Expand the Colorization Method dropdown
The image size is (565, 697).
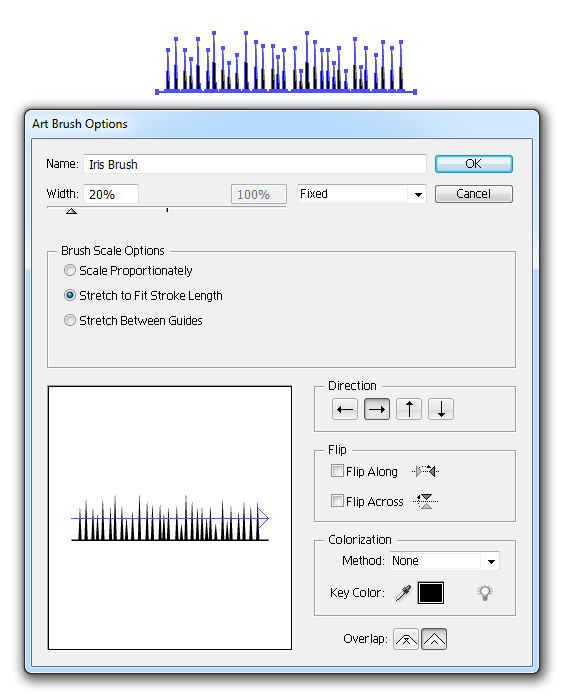pyautogui.click(x=444, y=561)
